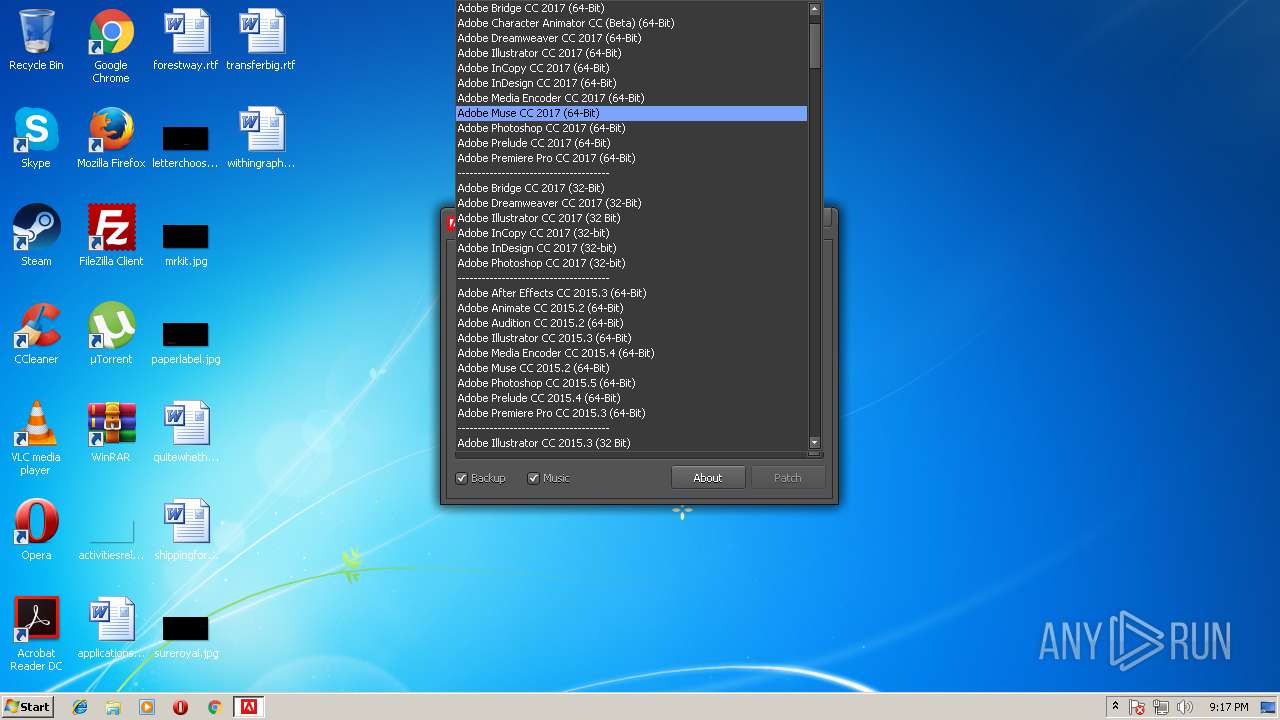Open the applications document icon
Image resolution: width=1280 pixels, height=720 pixels.
coord(111,629)
